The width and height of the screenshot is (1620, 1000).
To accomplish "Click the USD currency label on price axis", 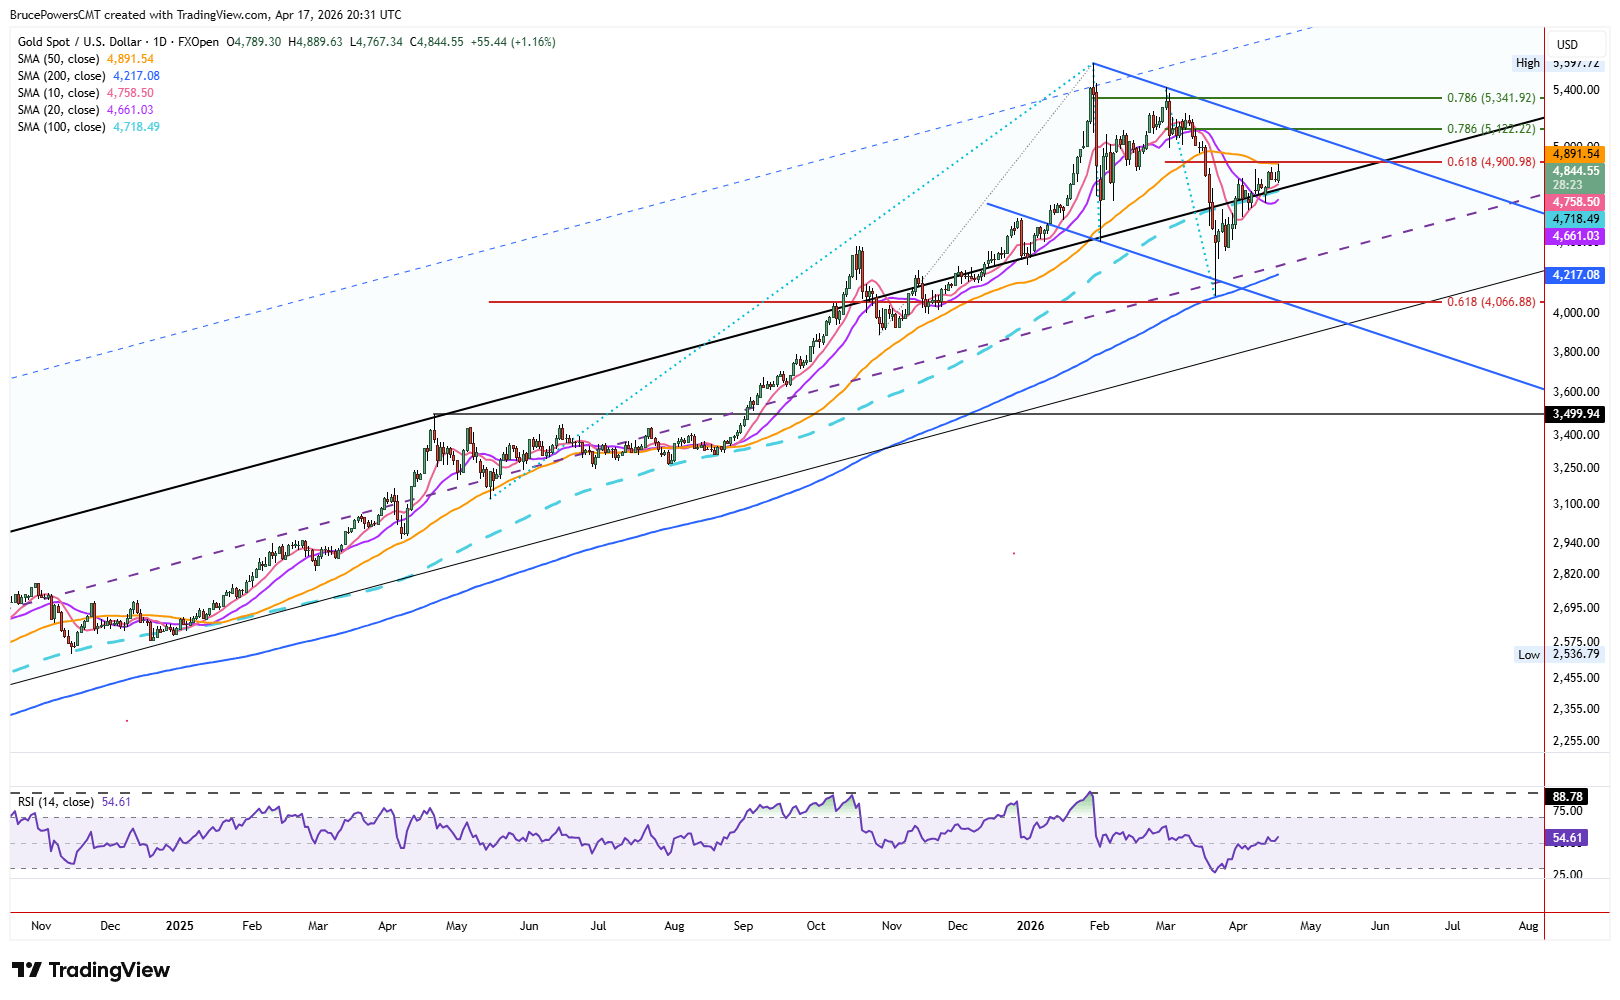I will 1567,45.
